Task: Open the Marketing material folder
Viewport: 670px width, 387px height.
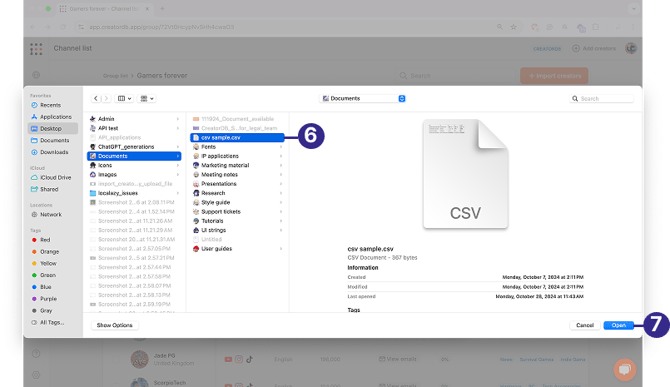Action: (237, 165)
